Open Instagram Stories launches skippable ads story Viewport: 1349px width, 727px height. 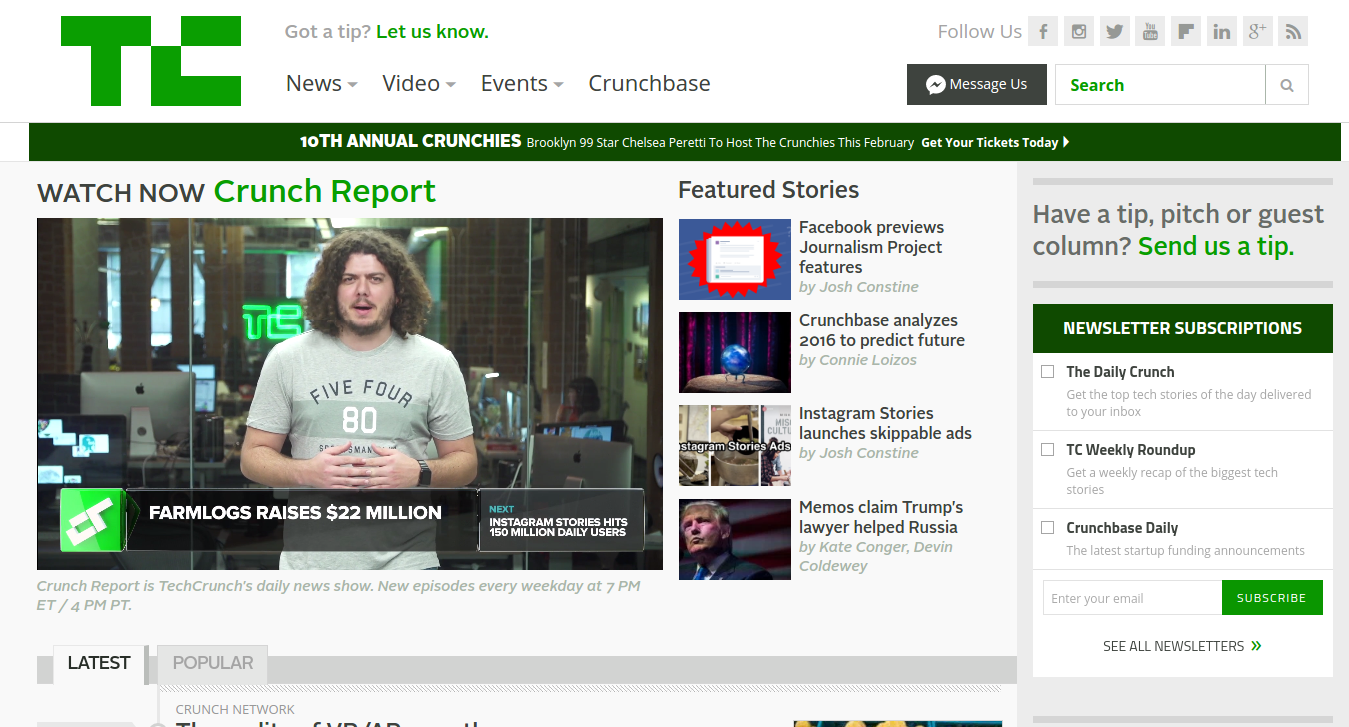click(885, 423)
